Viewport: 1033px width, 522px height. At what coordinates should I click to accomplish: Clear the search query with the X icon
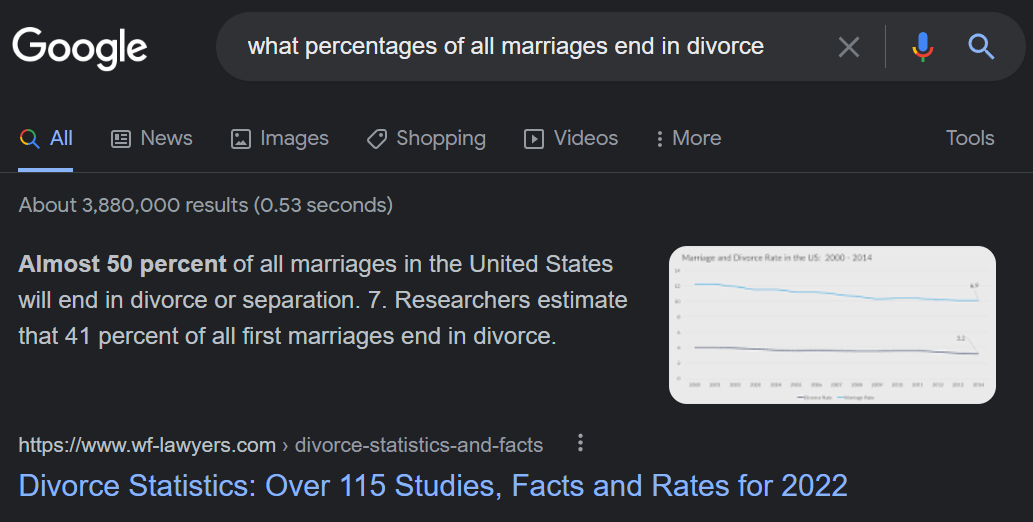(848, 46)
